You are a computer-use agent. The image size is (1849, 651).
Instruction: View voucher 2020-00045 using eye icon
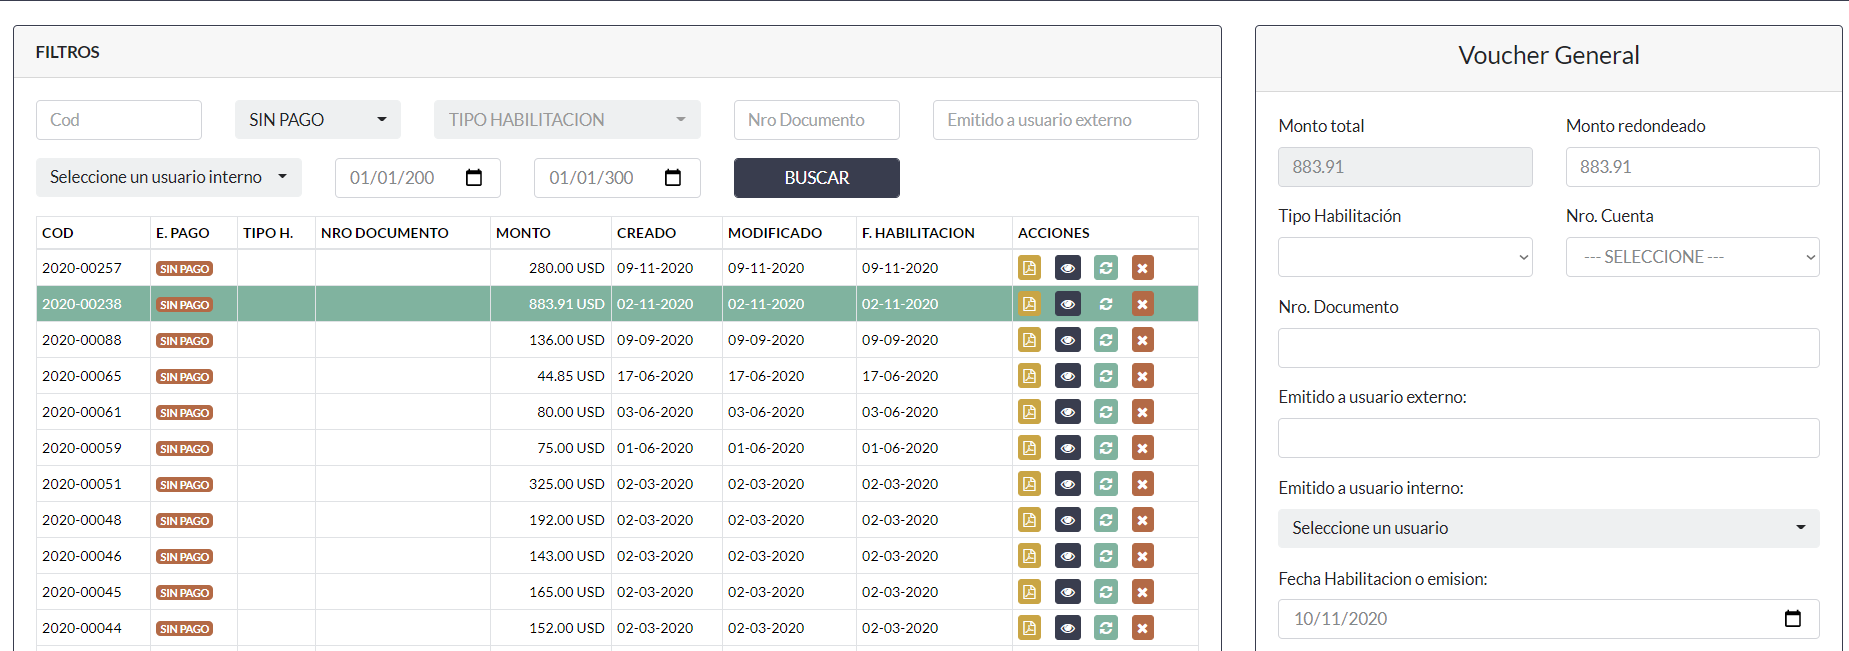tap(1067, 592)
